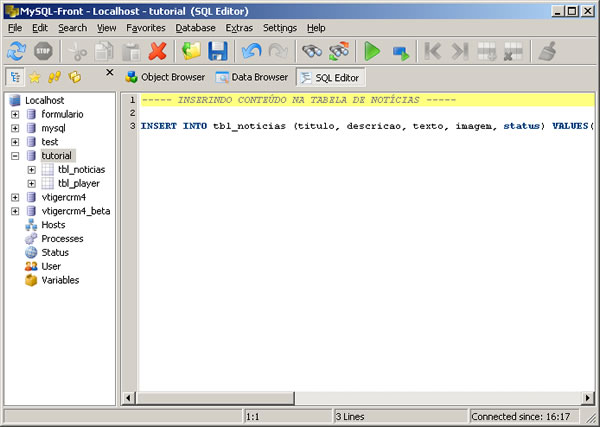600x427 pixels.
Task: Open the Search menu
Action: click(x=73, y=28)
